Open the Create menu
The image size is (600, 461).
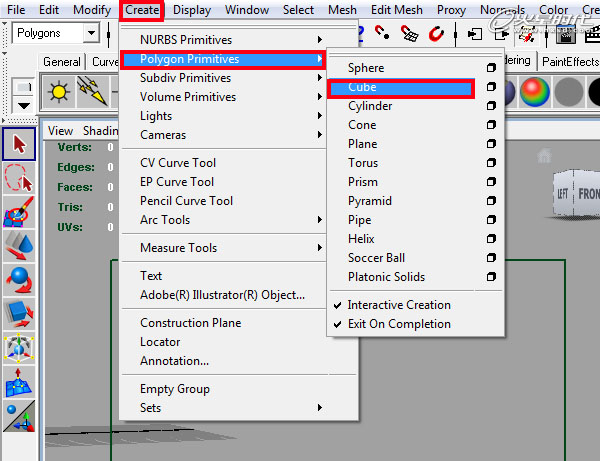tap(142, 10)
